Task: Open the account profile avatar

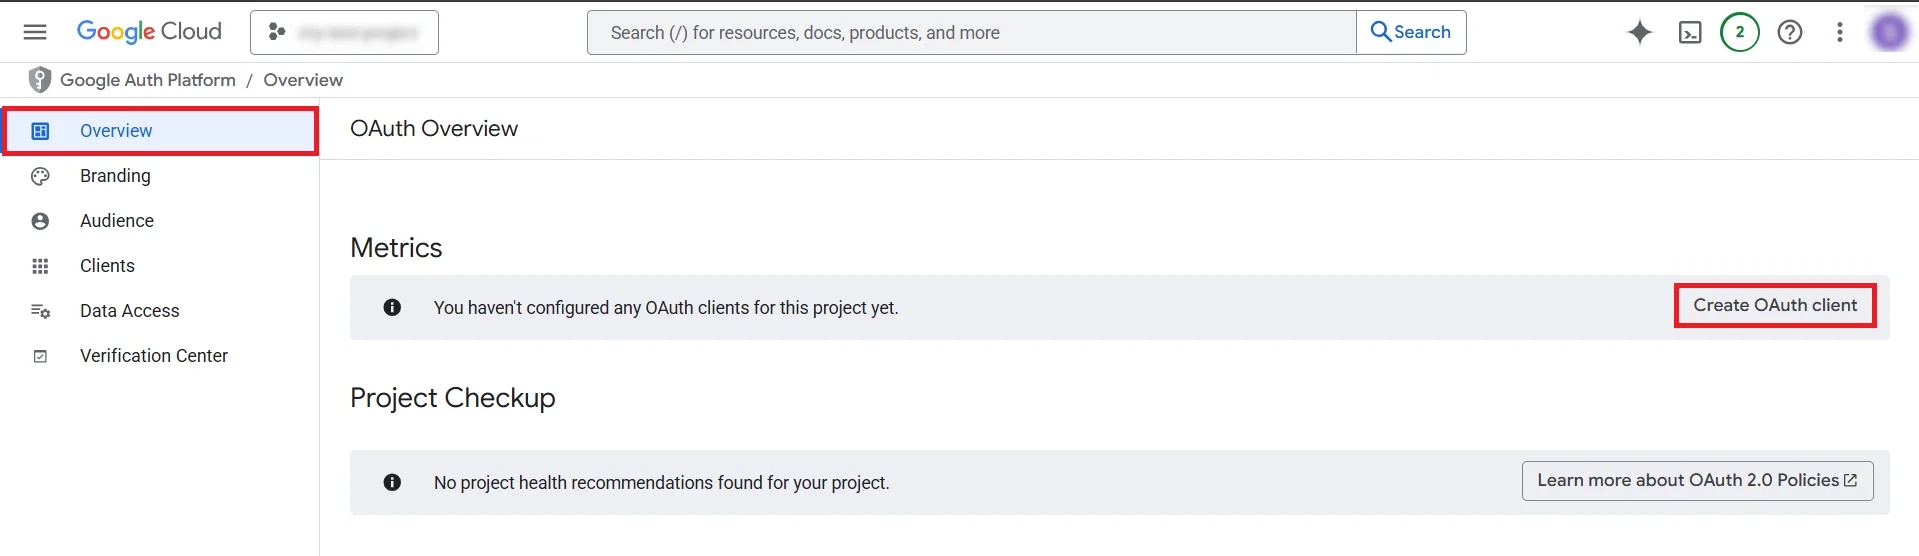Action: 1889,33
